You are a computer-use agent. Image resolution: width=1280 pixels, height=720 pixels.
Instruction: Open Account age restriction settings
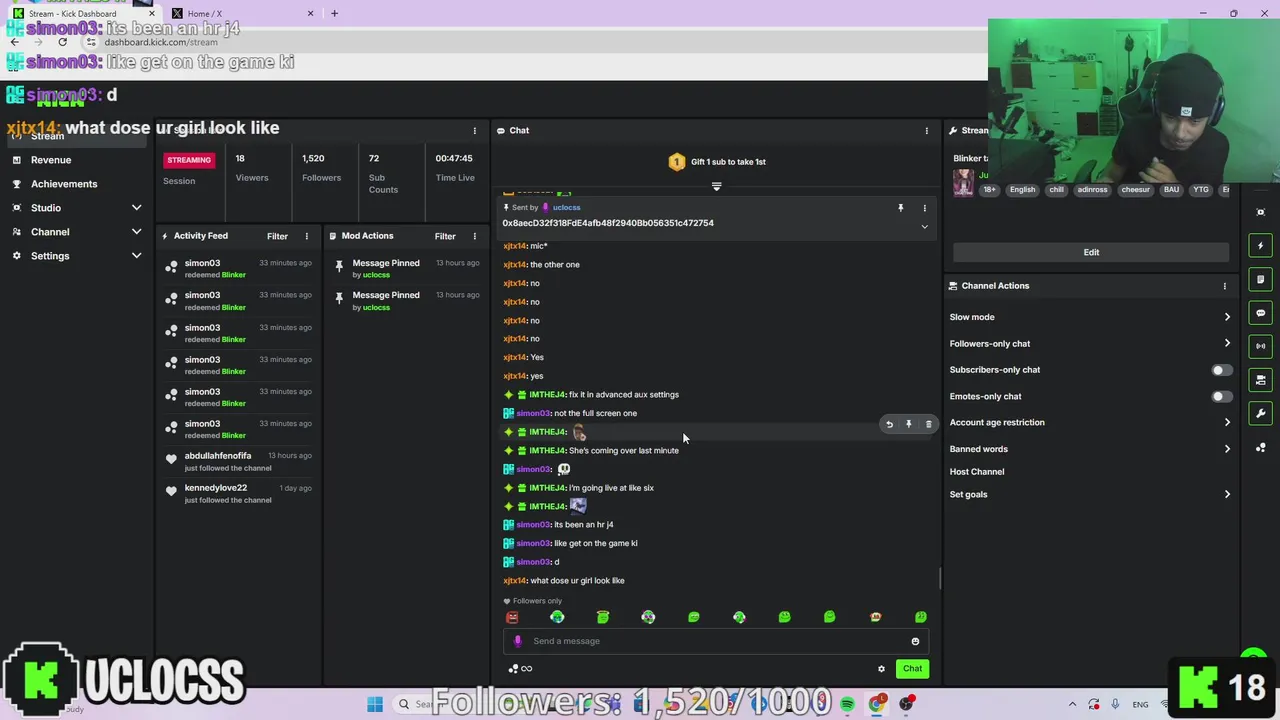tap(1091, 423)
